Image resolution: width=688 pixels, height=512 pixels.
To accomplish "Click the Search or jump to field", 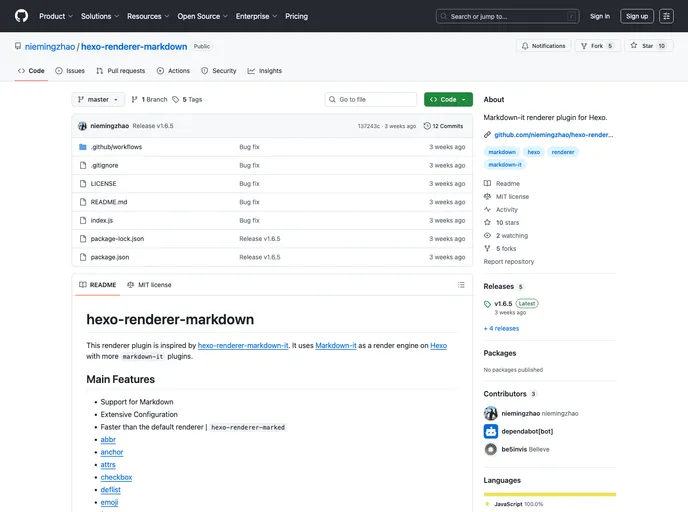I will pos(507,16).
